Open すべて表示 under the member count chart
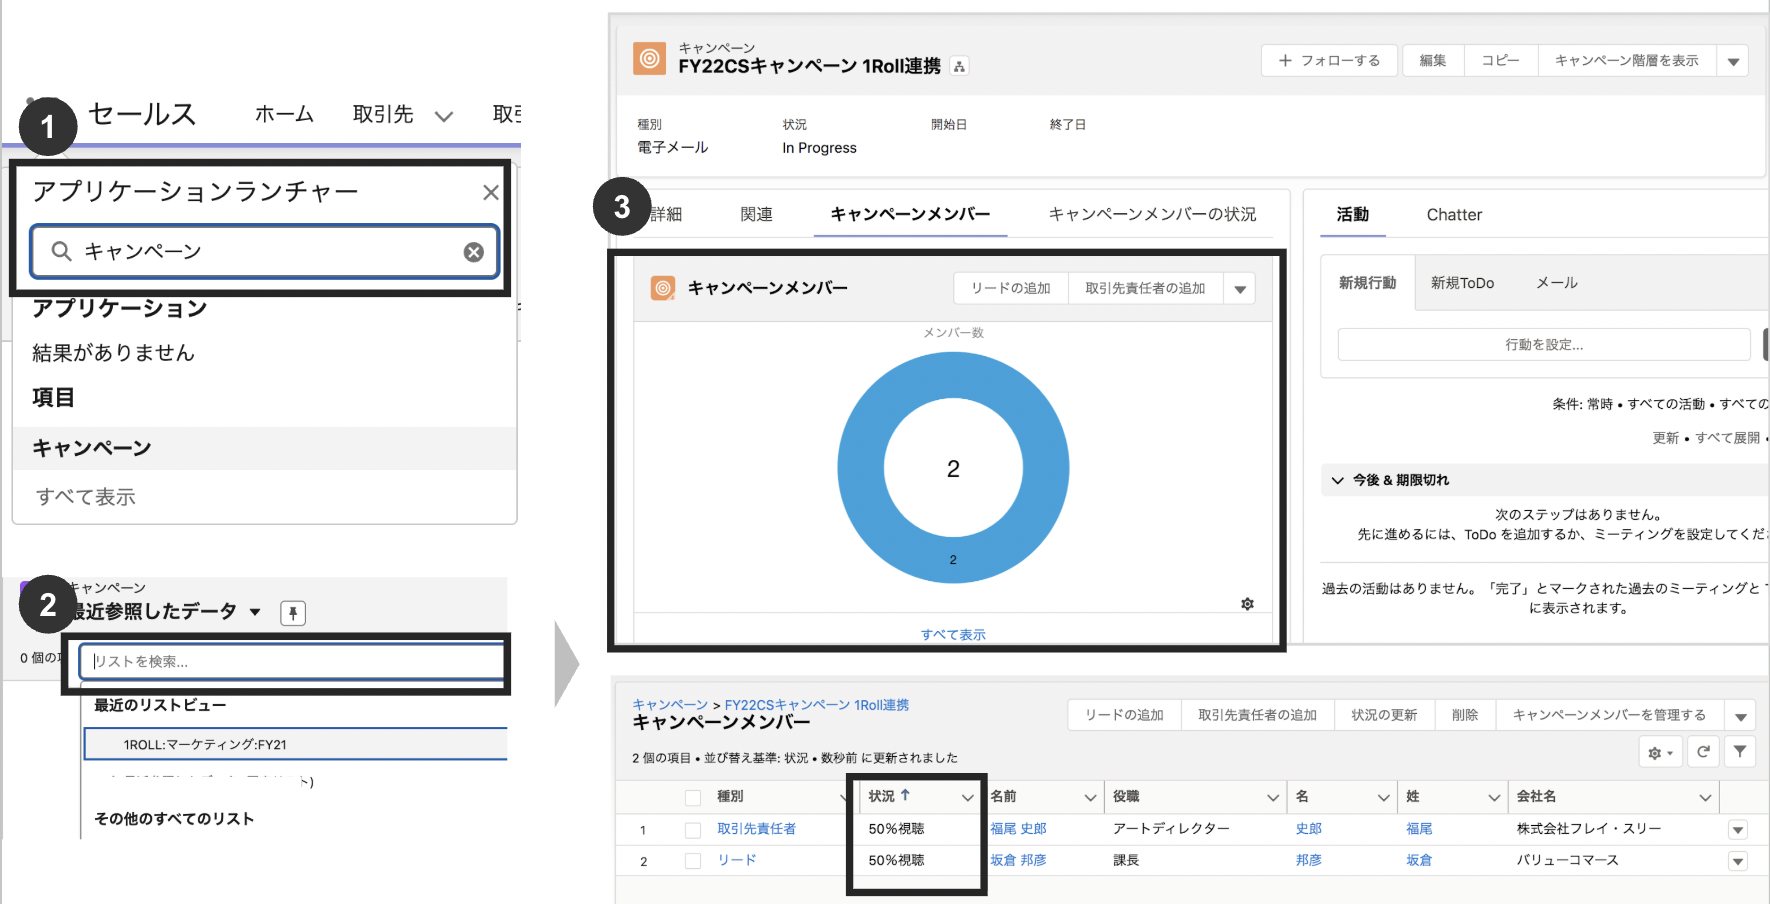 [952, 633]
